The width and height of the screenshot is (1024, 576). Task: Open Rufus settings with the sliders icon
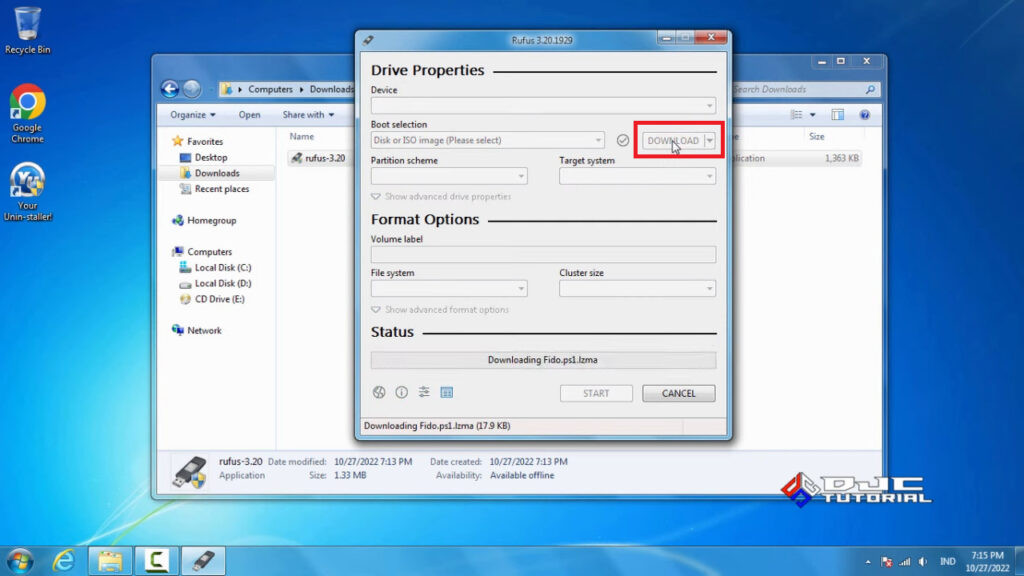coord(423,392)
